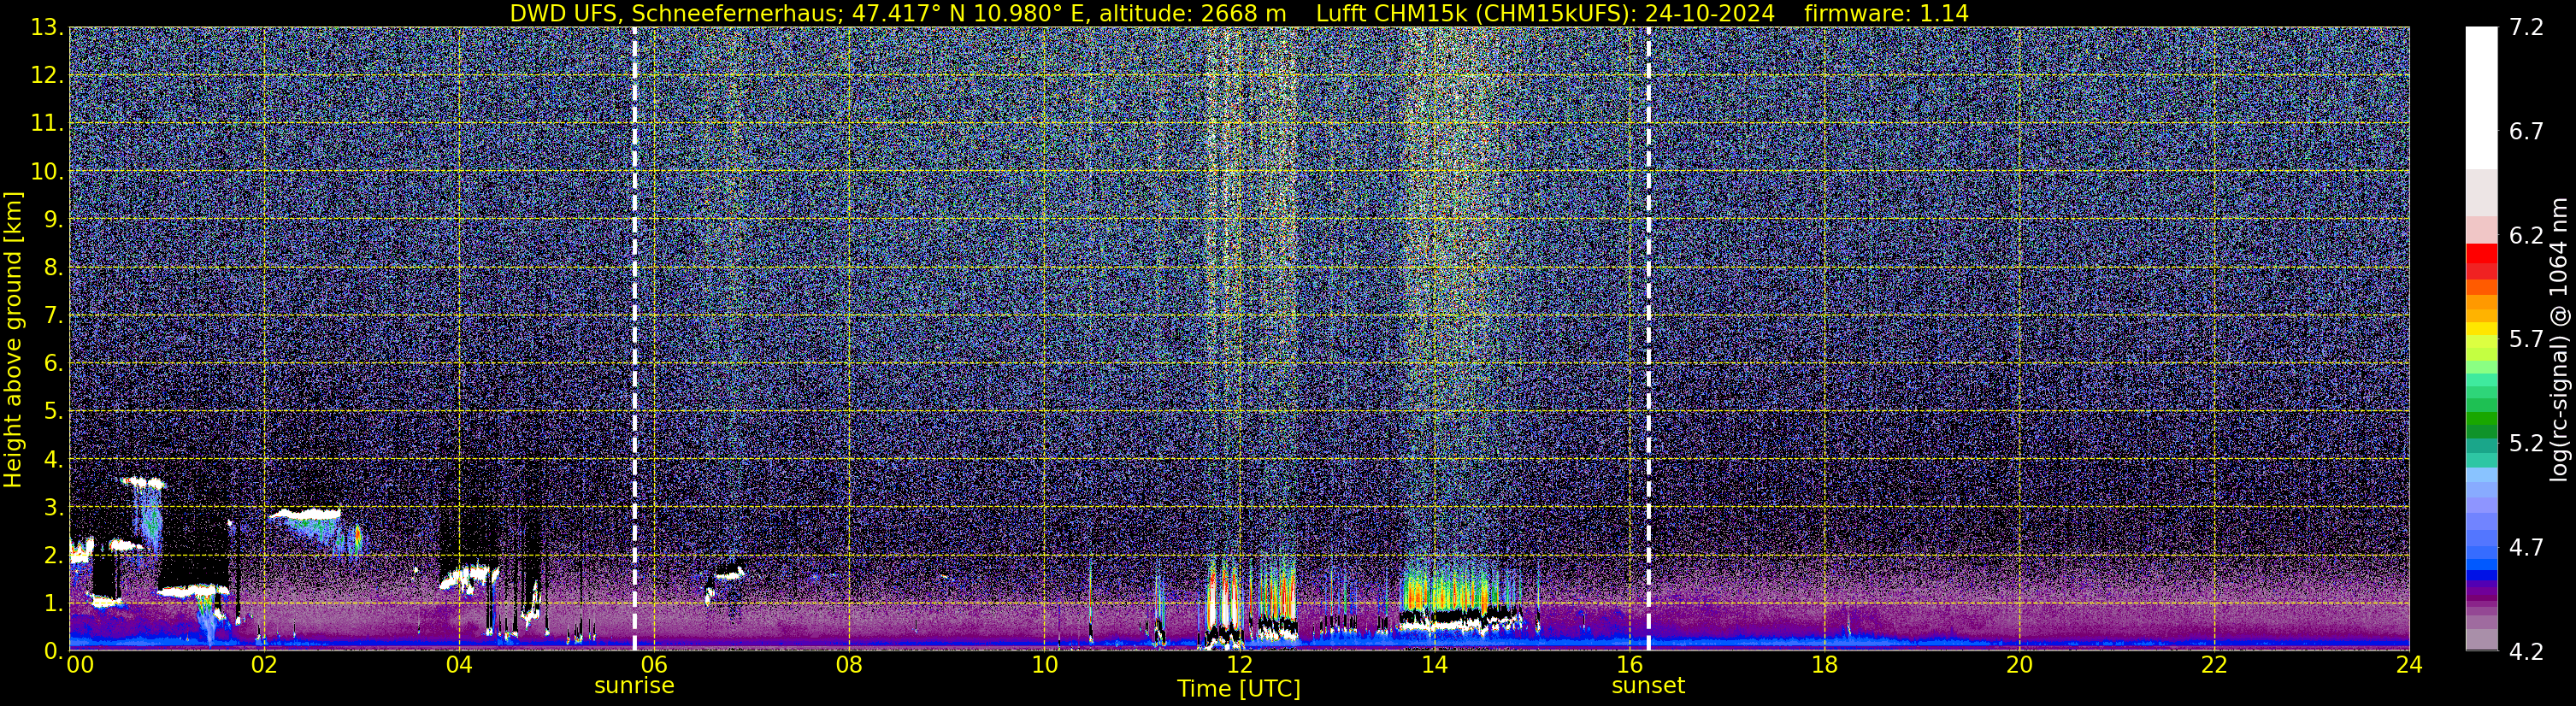Click the x-axis tick label '10'
Image resolution: width=2576 pixels, height=706 pixels.
coord(1044,665)
